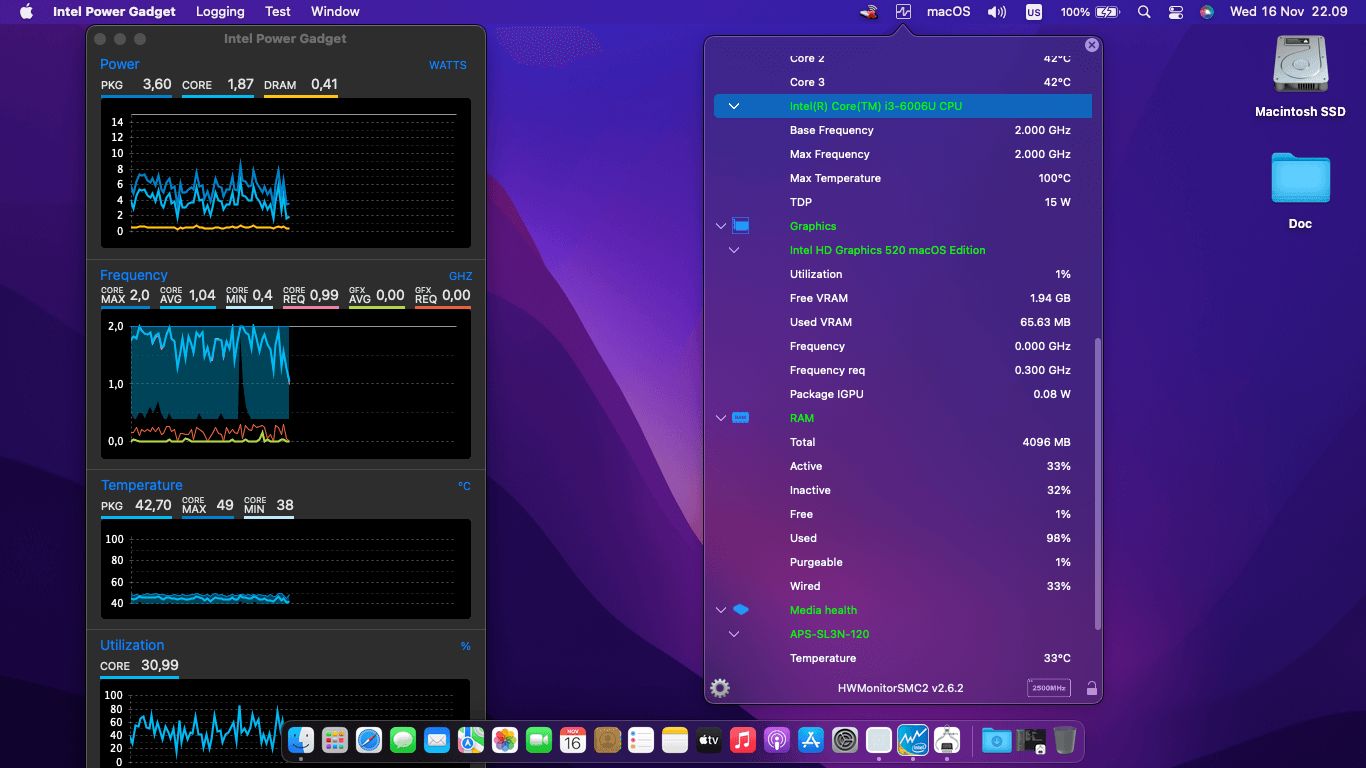
Task: Open the Downloads folder in the Dock
Action: (996, 740)
